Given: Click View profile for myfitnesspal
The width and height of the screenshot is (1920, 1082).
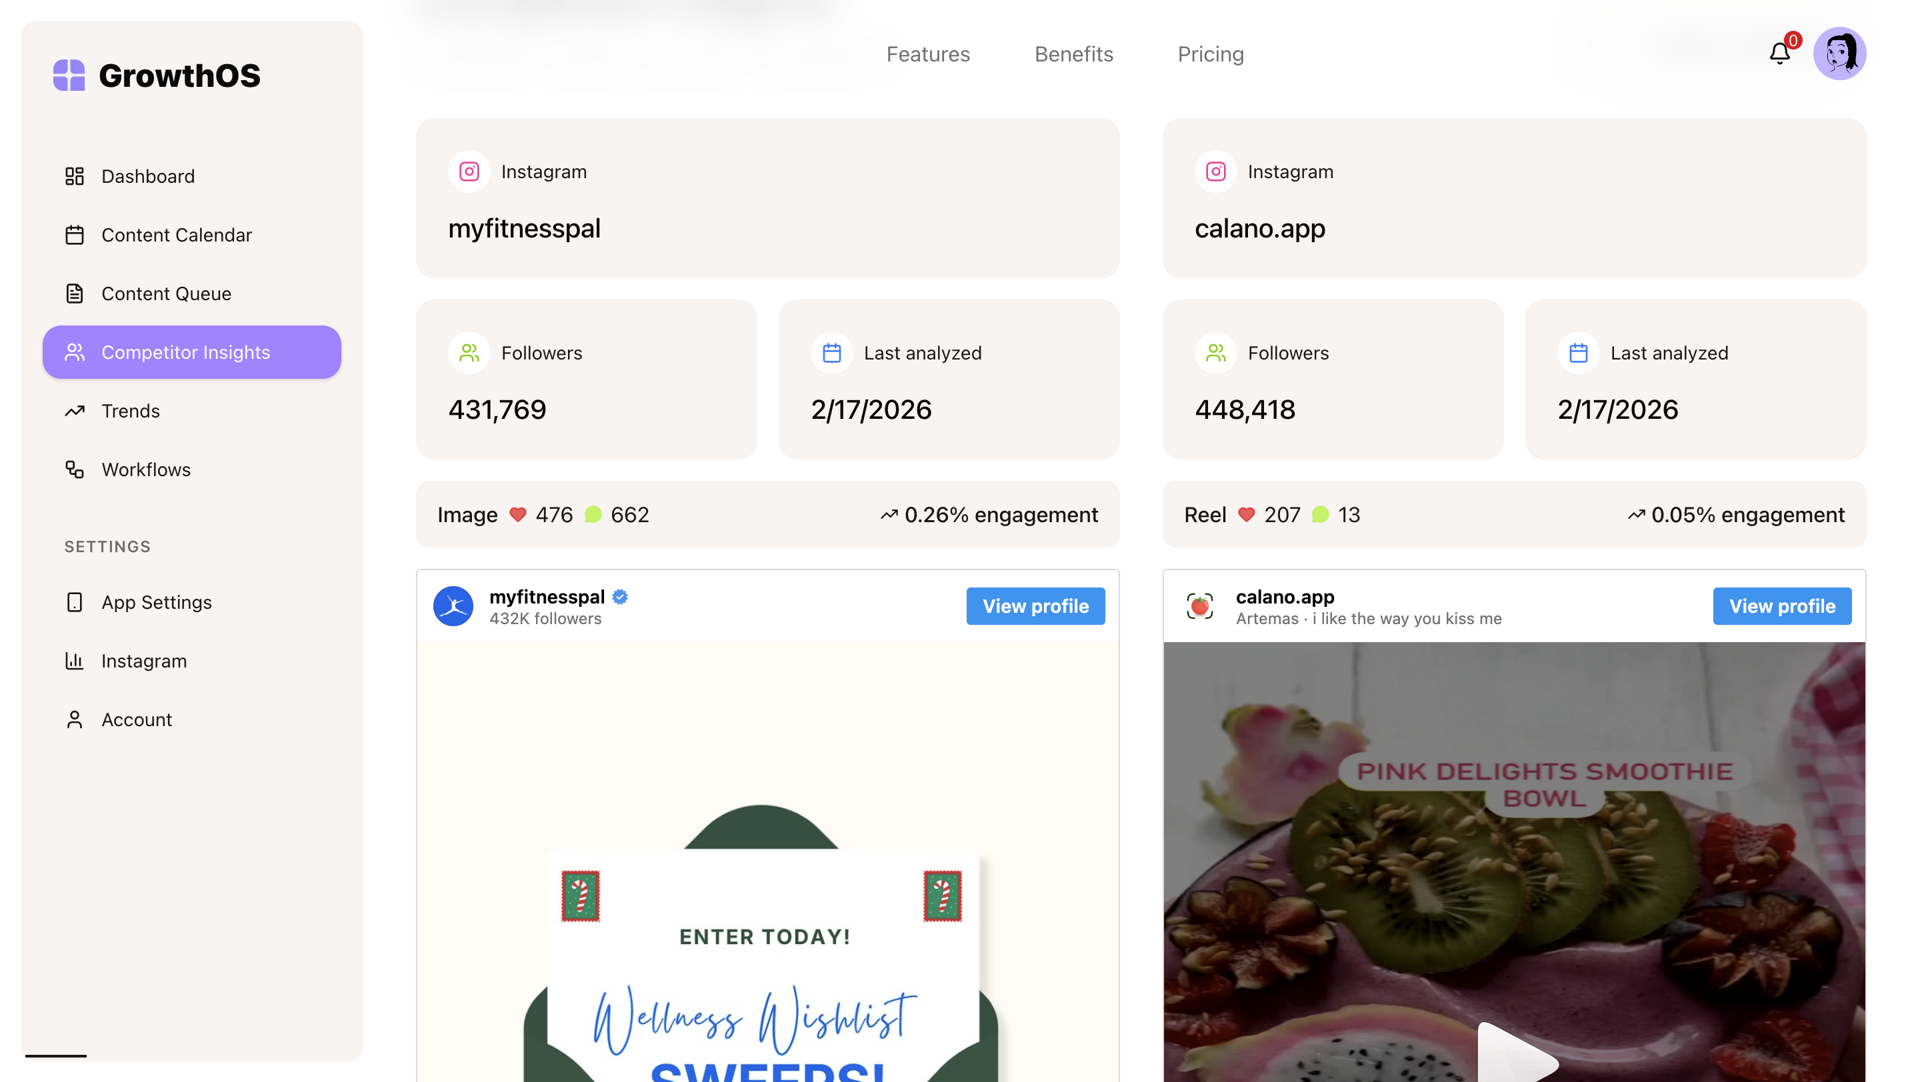Looking at the screenshot, I should pyautogui.click(x=1035, y=606).
